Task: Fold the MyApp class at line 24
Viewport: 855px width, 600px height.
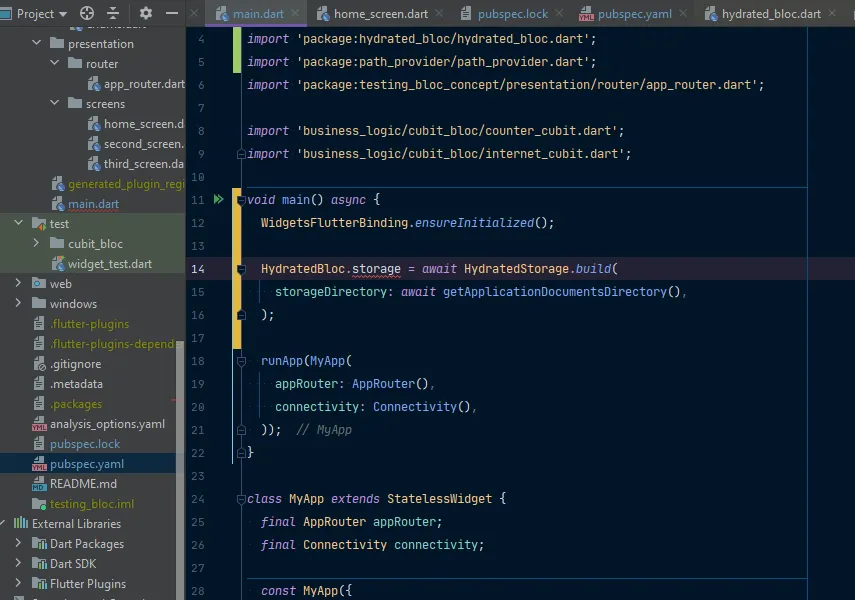Action: (x=240, y=499)
